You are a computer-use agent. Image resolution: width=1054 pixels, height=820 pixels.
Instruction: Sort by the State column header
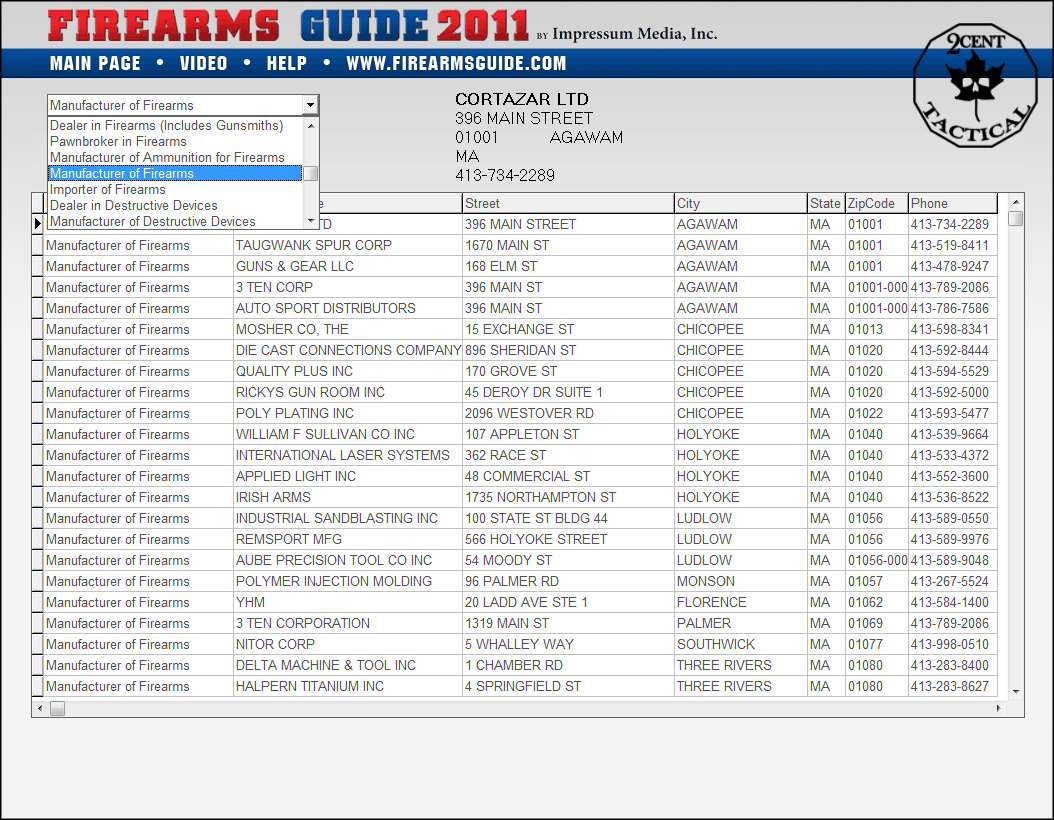[826, 203]
